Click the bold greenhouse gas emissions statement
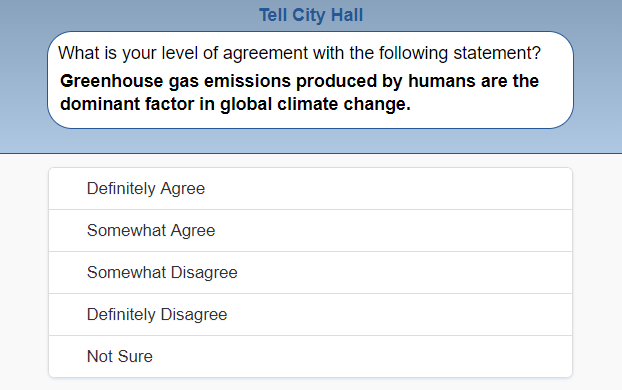Image resolution: width=622 pixels, height=390 pixels. (x=299, y=92)
